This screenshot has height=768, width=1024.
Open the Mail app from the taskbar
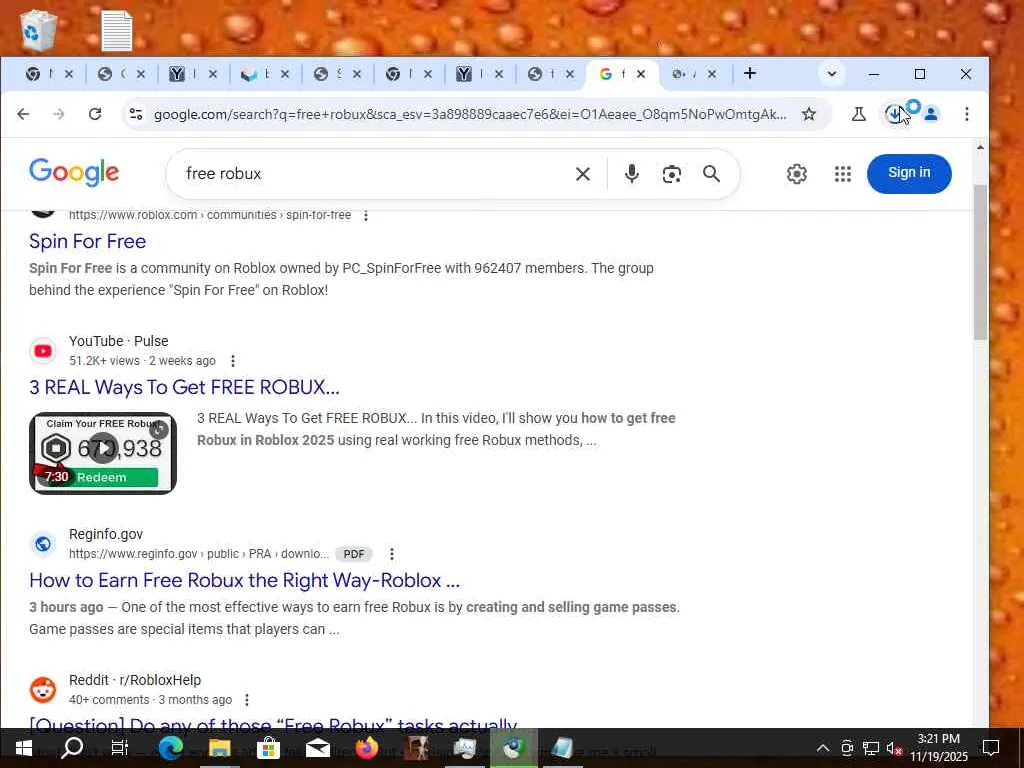(317, 748)
